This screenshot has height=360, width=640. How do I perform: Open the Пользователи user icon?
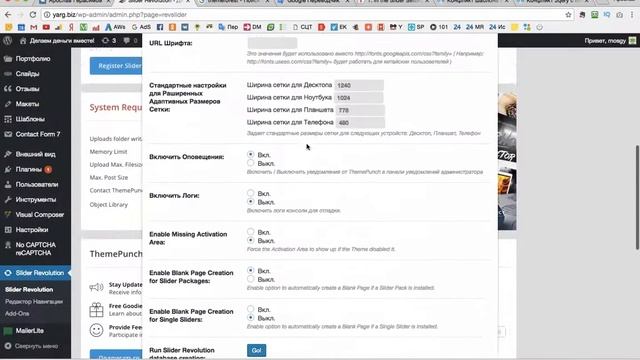pos(8,184)
